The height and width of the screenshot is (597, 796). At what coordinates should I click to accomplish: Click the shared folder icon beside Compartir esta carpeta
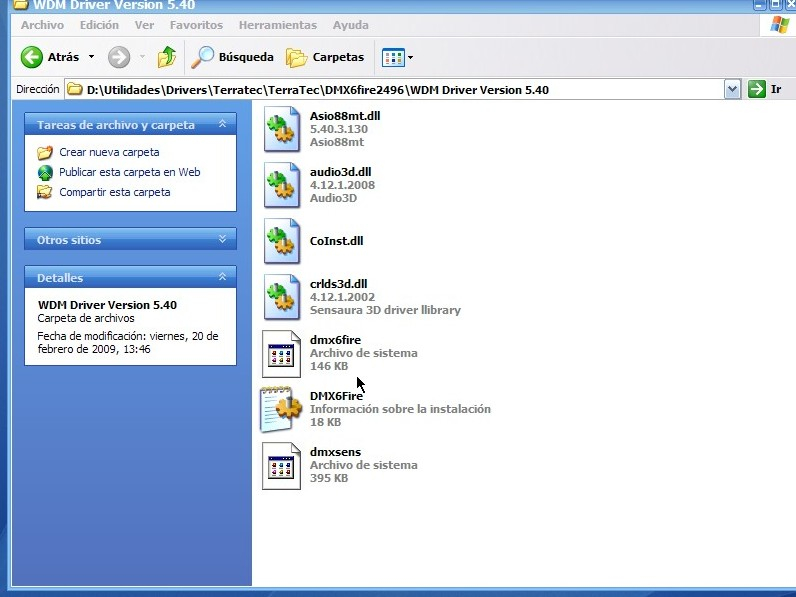pos(45,192)
